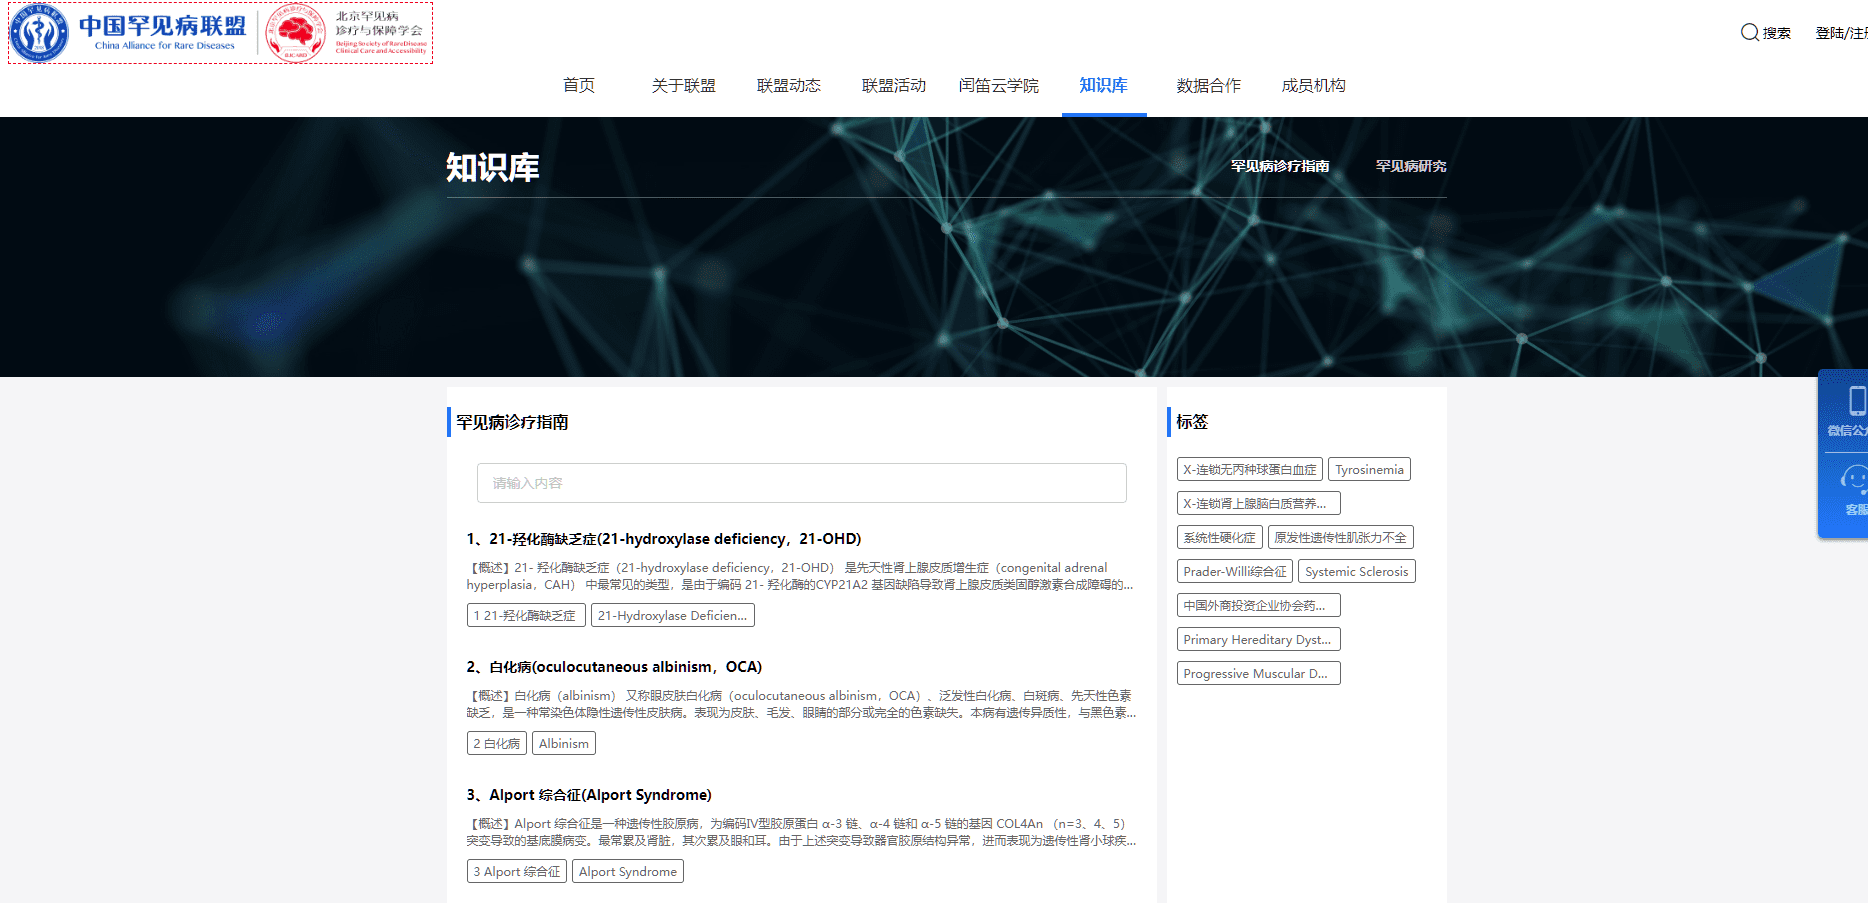Viewport: 1868px width, 903px height.
Task: Click the 罕见病诊疗指南 section heading
Action: [x=512, y=423]
